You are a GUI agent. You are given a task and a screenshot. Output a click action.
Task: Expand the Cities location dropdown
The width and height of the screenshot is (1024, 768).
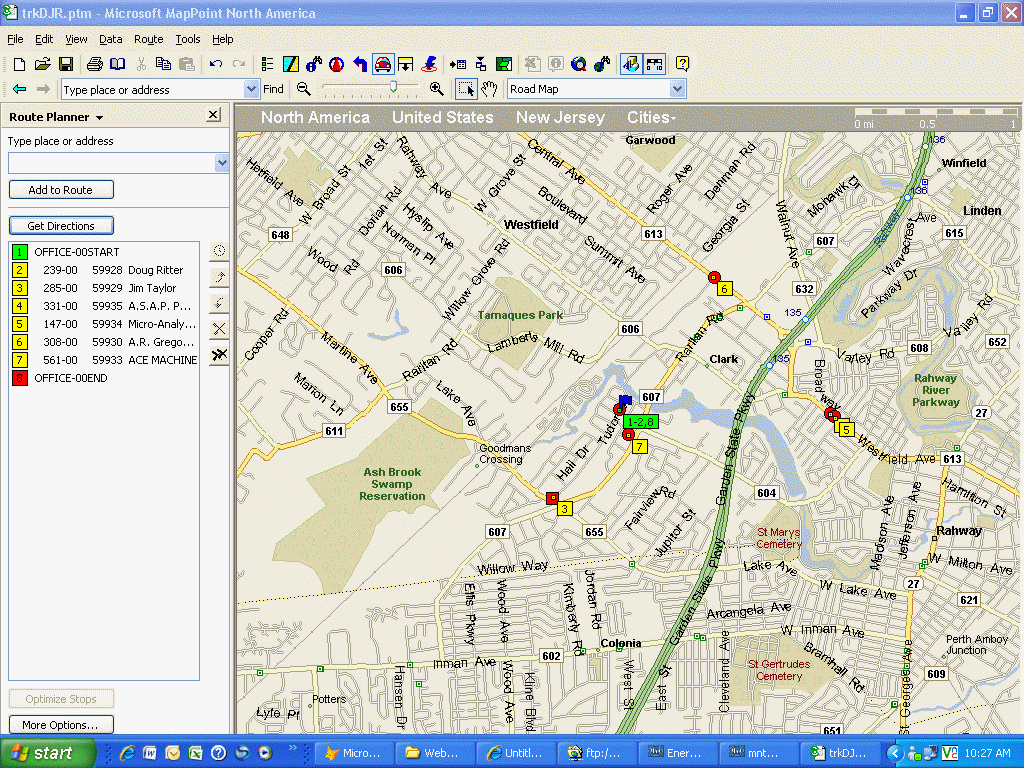(x=652, y=118)
